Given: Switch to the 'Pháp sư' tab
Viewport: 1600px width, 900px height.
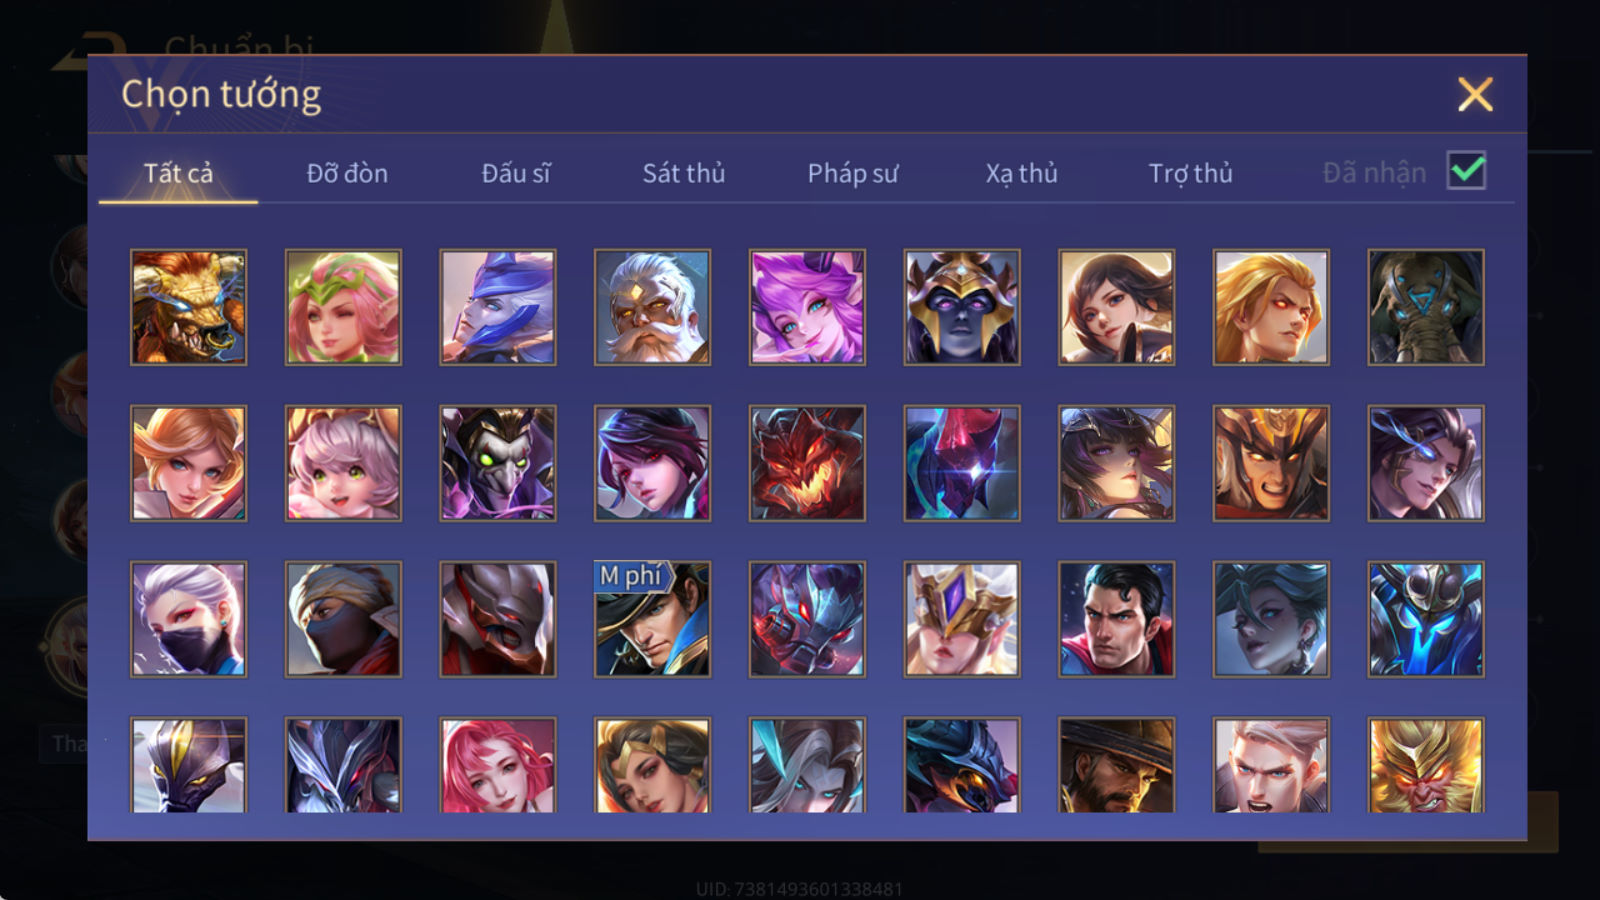Looking at the screenshot, I should pos(853,173).
